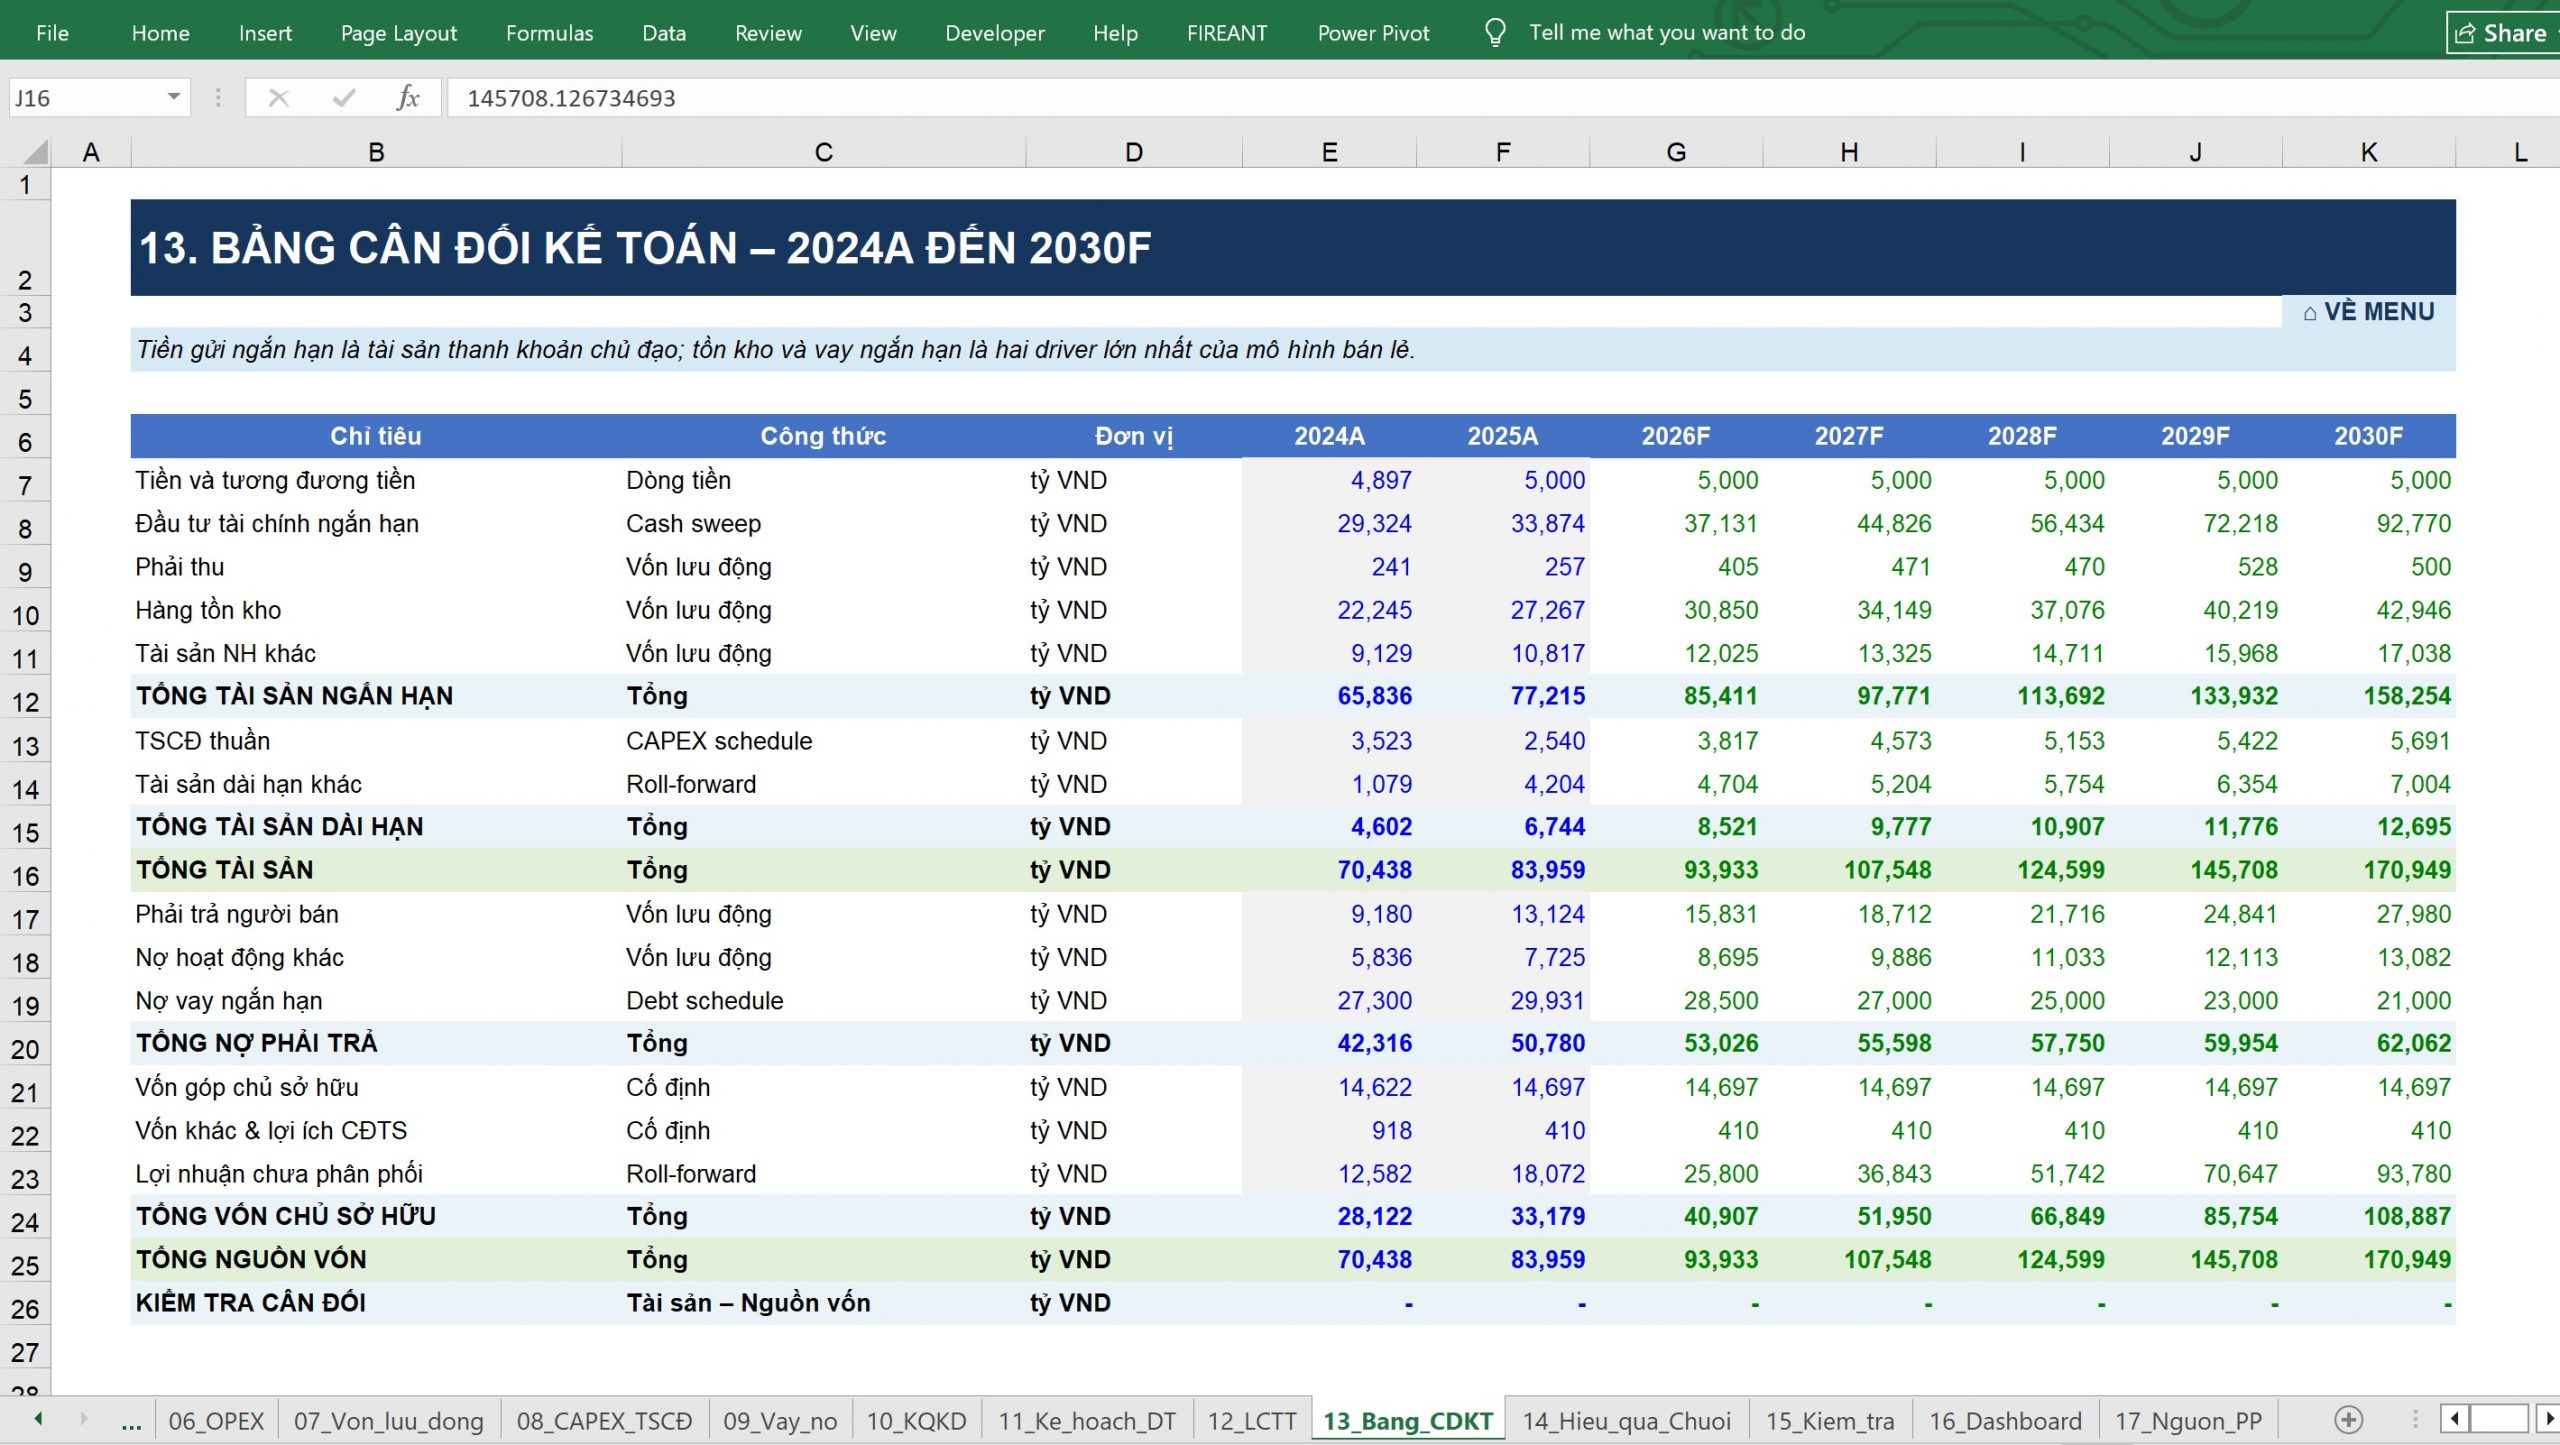
Task: Open the Name Box dropdown arrow
Action: pos(174,97)
